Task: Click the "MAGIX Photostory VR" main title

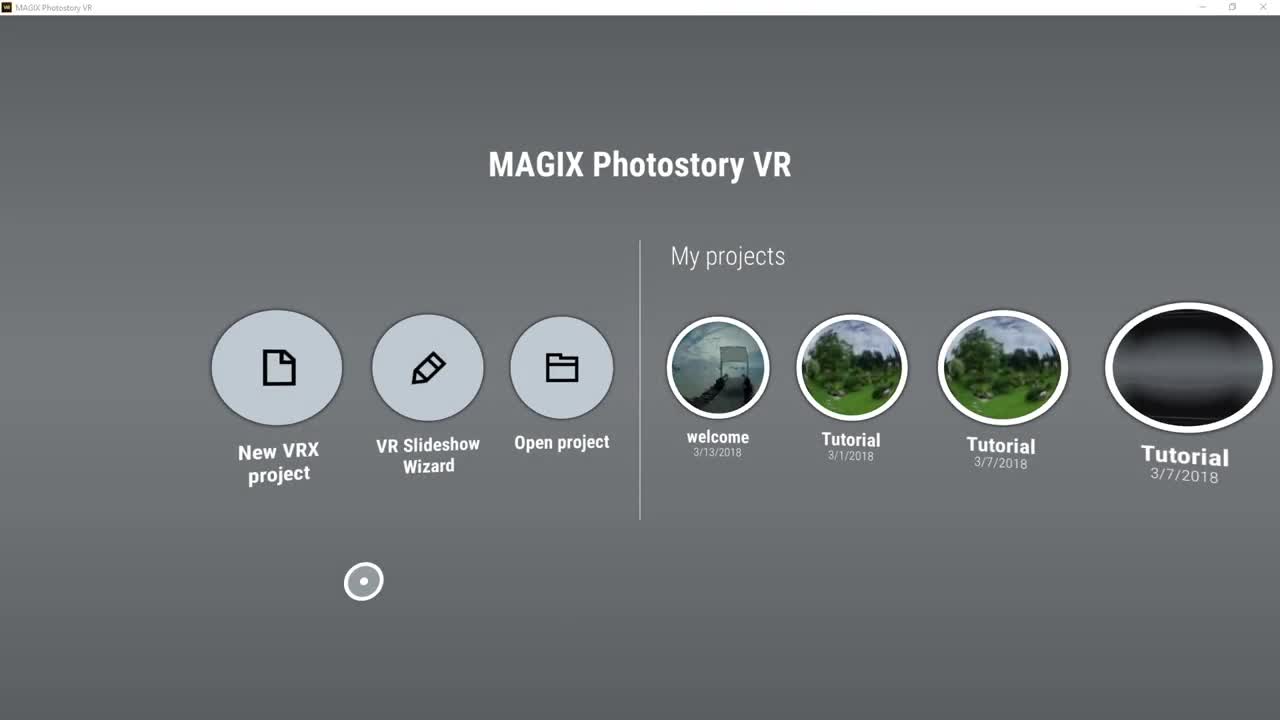Action: (640, 165)
